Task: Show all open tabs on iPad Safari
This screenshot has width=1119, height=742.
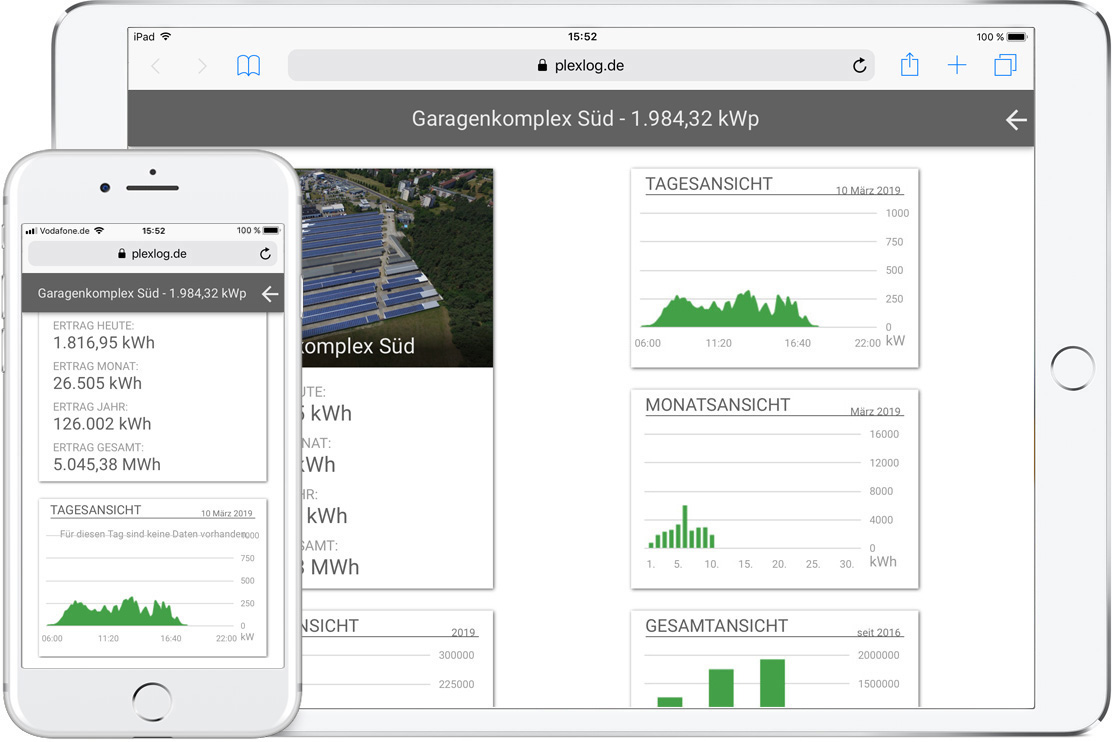Action: tap(1005, 66)
